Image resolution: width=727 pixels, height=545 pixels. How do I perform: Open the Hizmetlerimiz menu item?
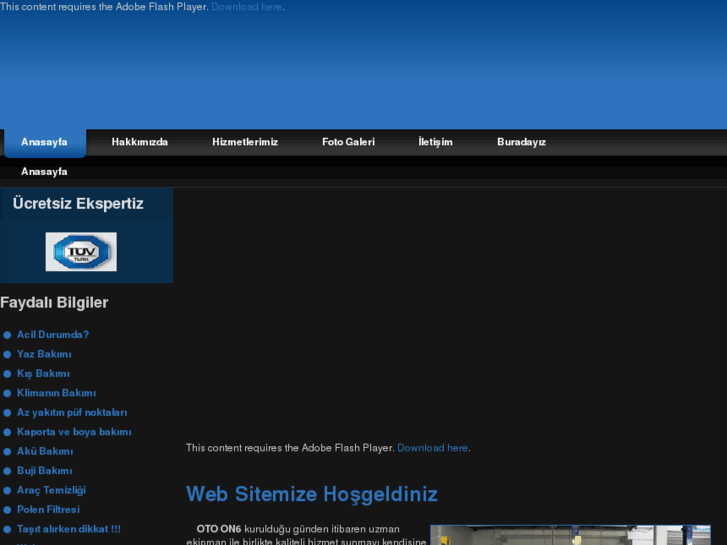pyautogui.click(x=245, y=142)
